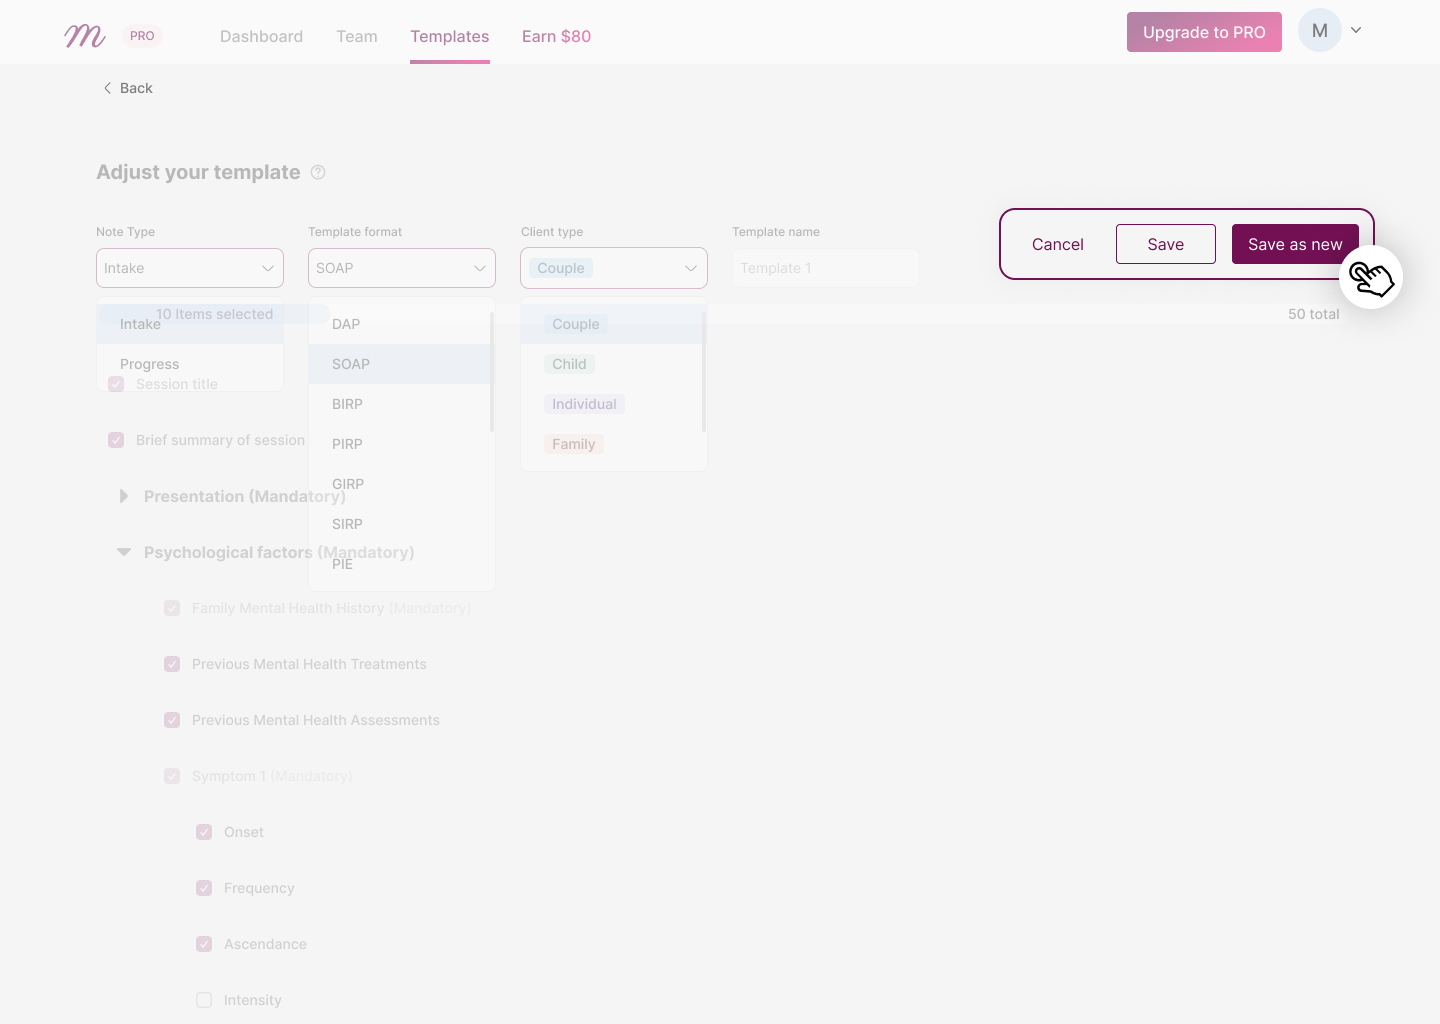Select the Templates tab
Screen dimensions: 1440x1024
click(x=450, y=36)
